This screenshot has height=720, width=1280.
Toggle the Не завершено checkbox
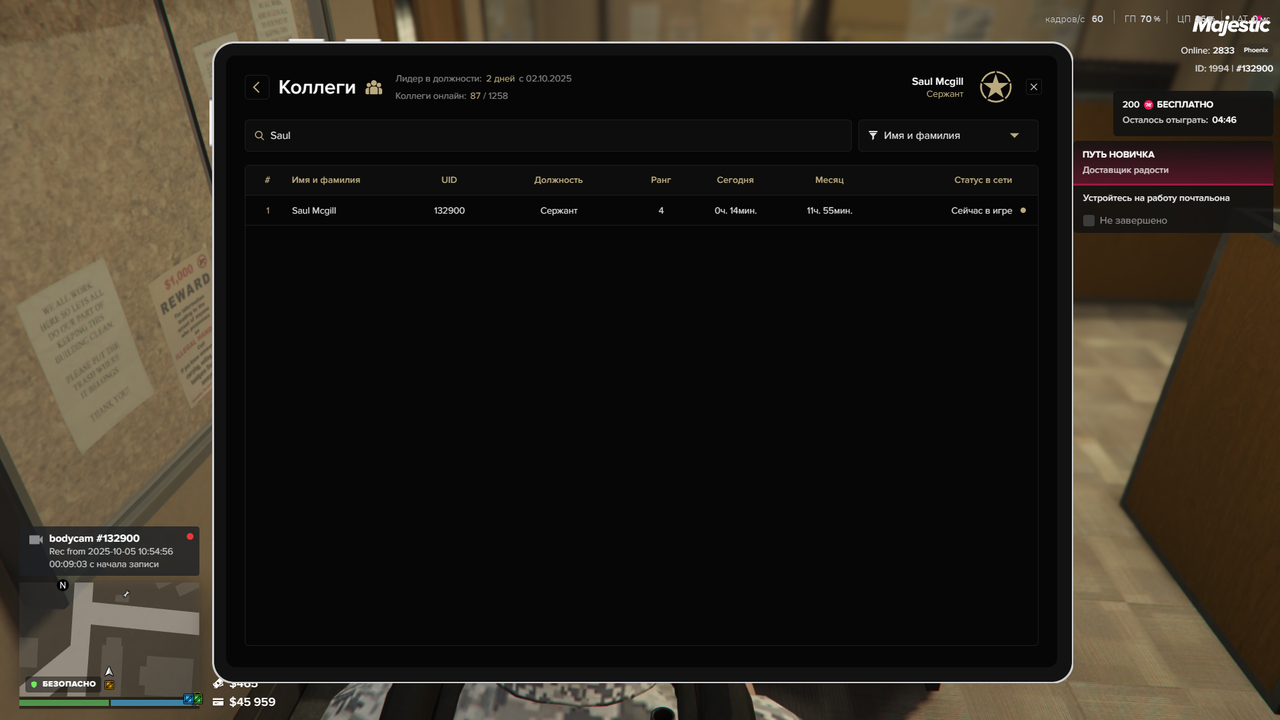pos(1089,220)
